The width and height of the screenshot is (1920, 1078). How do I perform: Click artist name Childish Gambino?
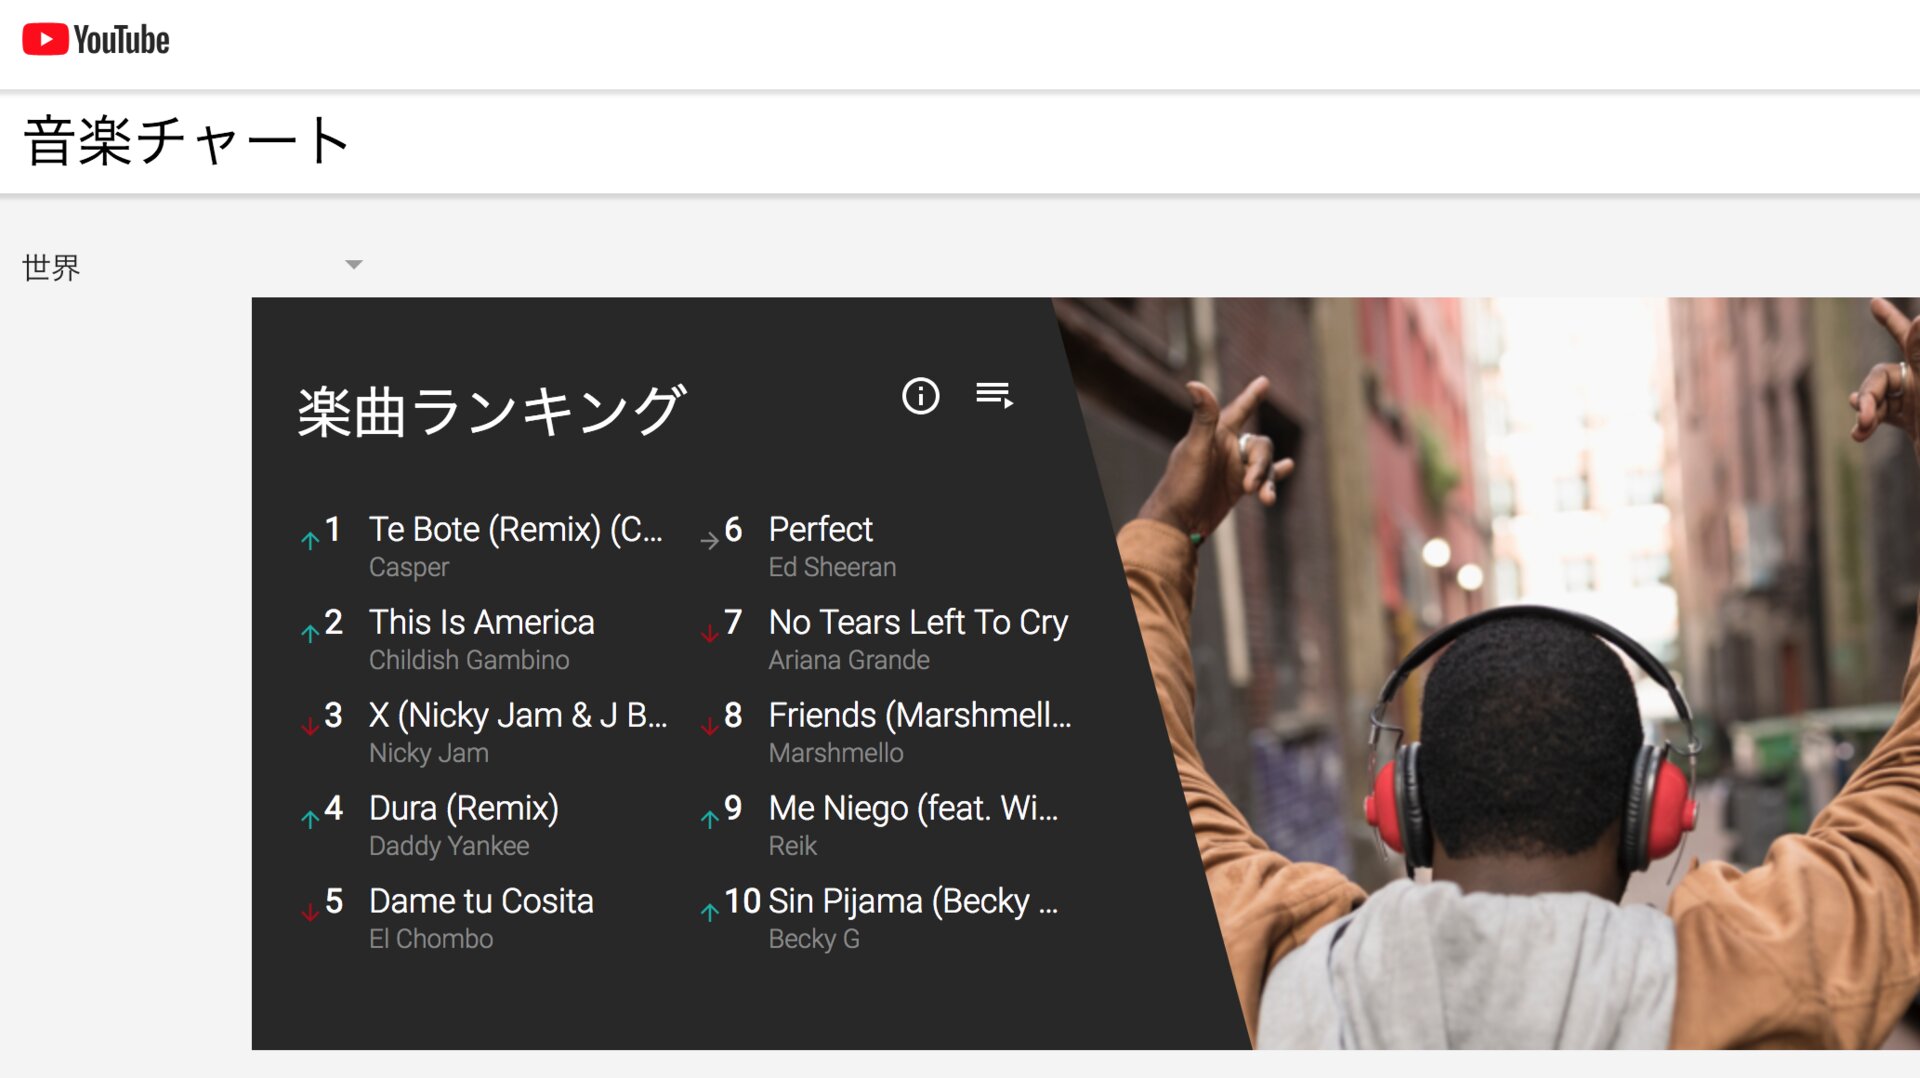click(469, 660)
